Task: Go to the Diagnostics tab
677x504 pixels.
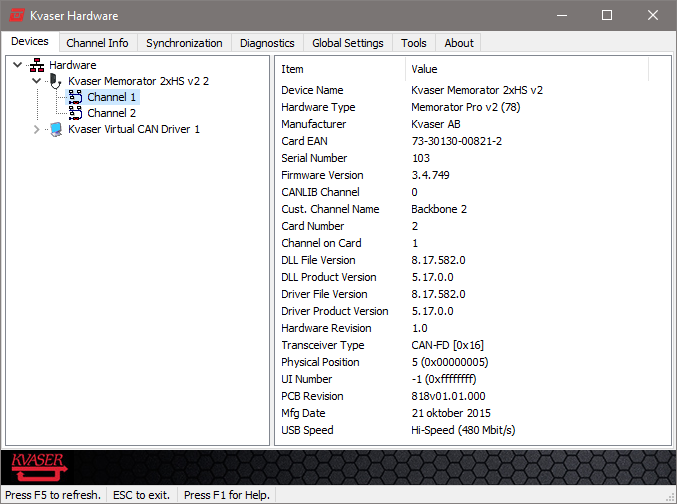Action: pos(267,43)
